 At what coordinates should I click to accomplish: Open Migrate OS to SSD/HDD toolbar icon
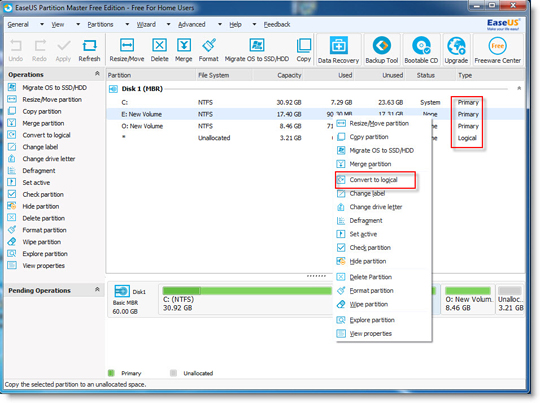tap(257, 50)
